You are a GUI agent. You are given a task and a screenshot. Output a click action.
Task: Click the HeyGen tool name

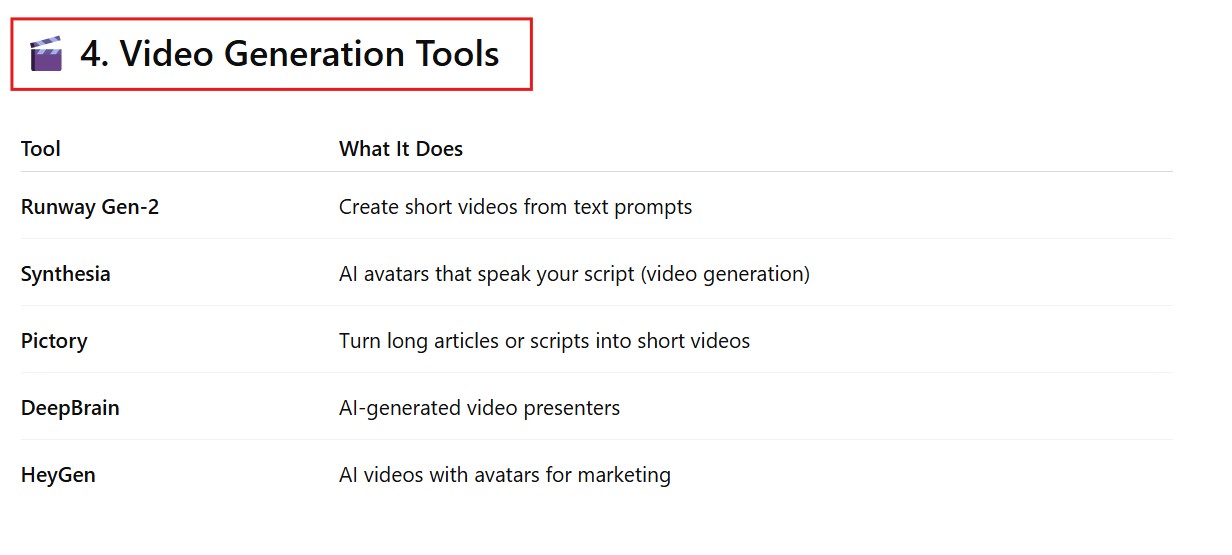coord(58,475)
